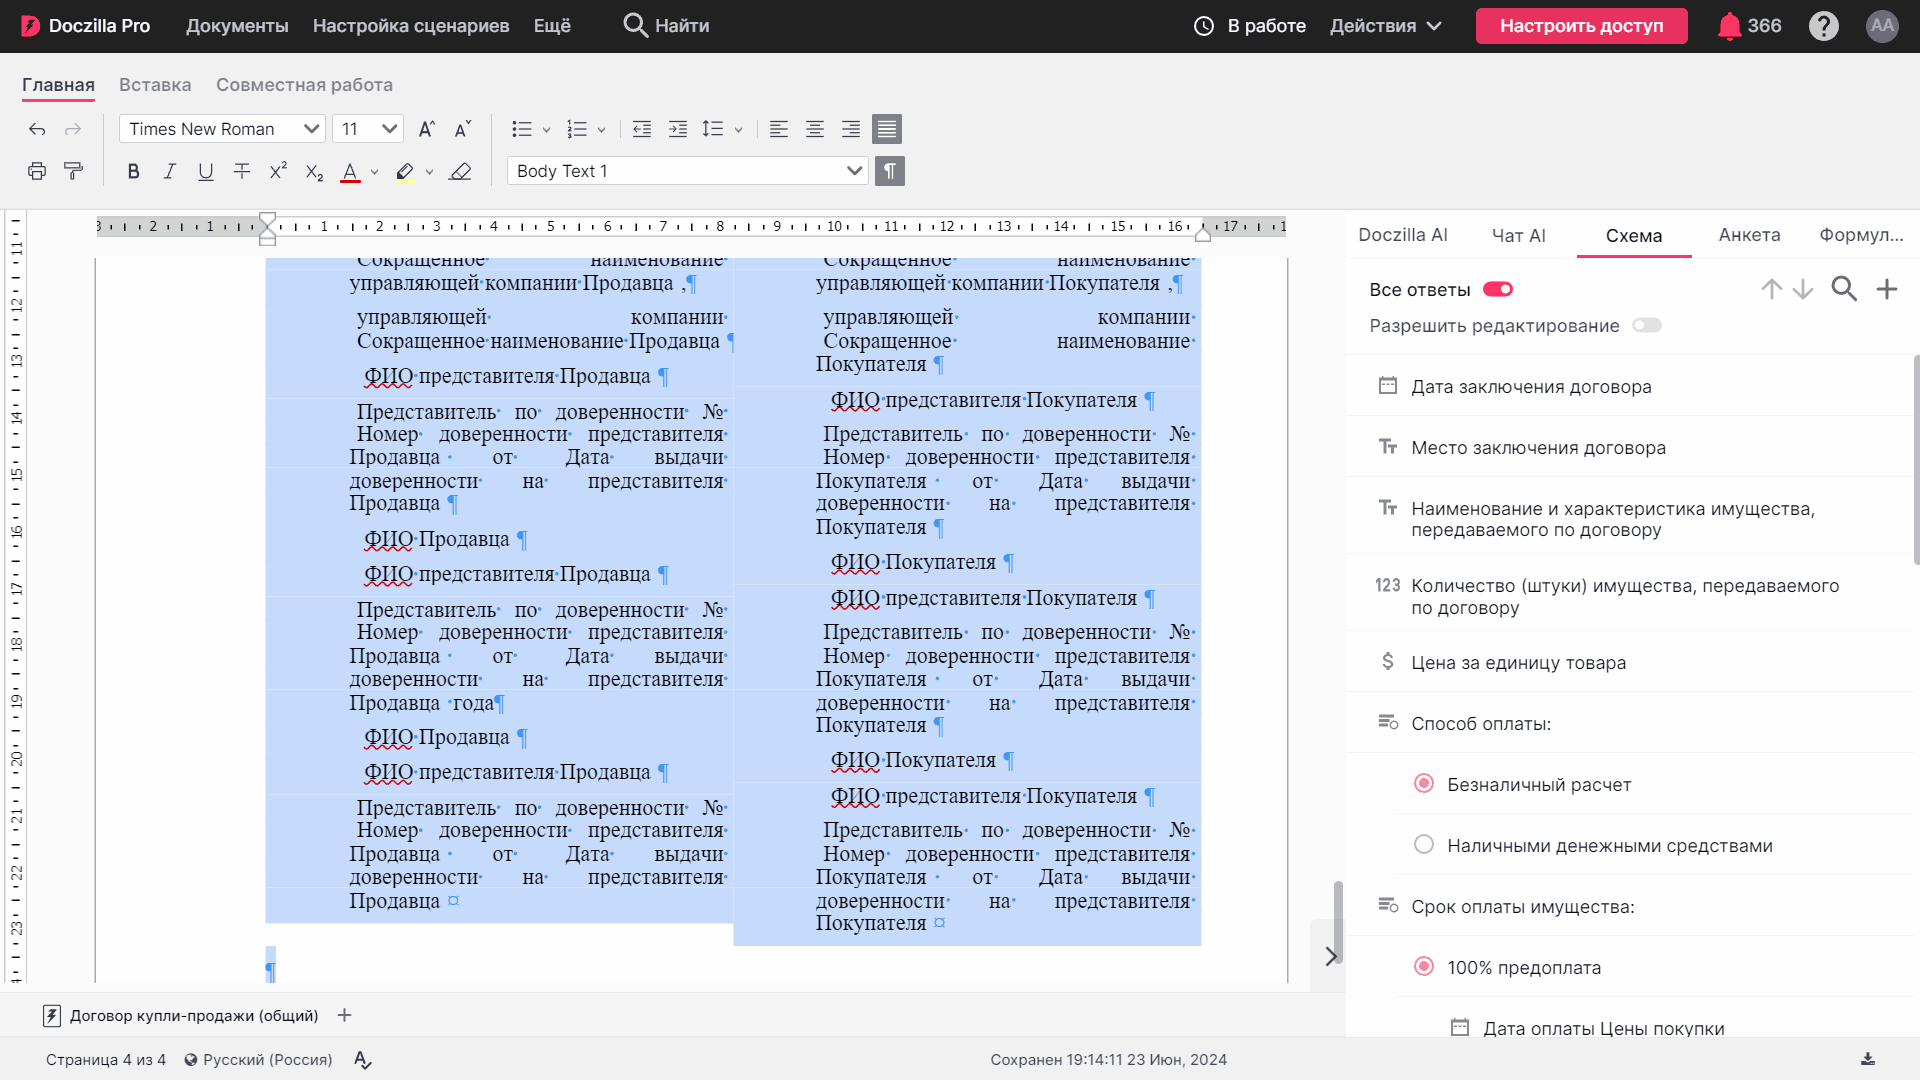Image resolution: width=1920 pixels, height=1080 pixels.
Task: Open the Body Text 1 style dropdown
Action: click(687, 171)
